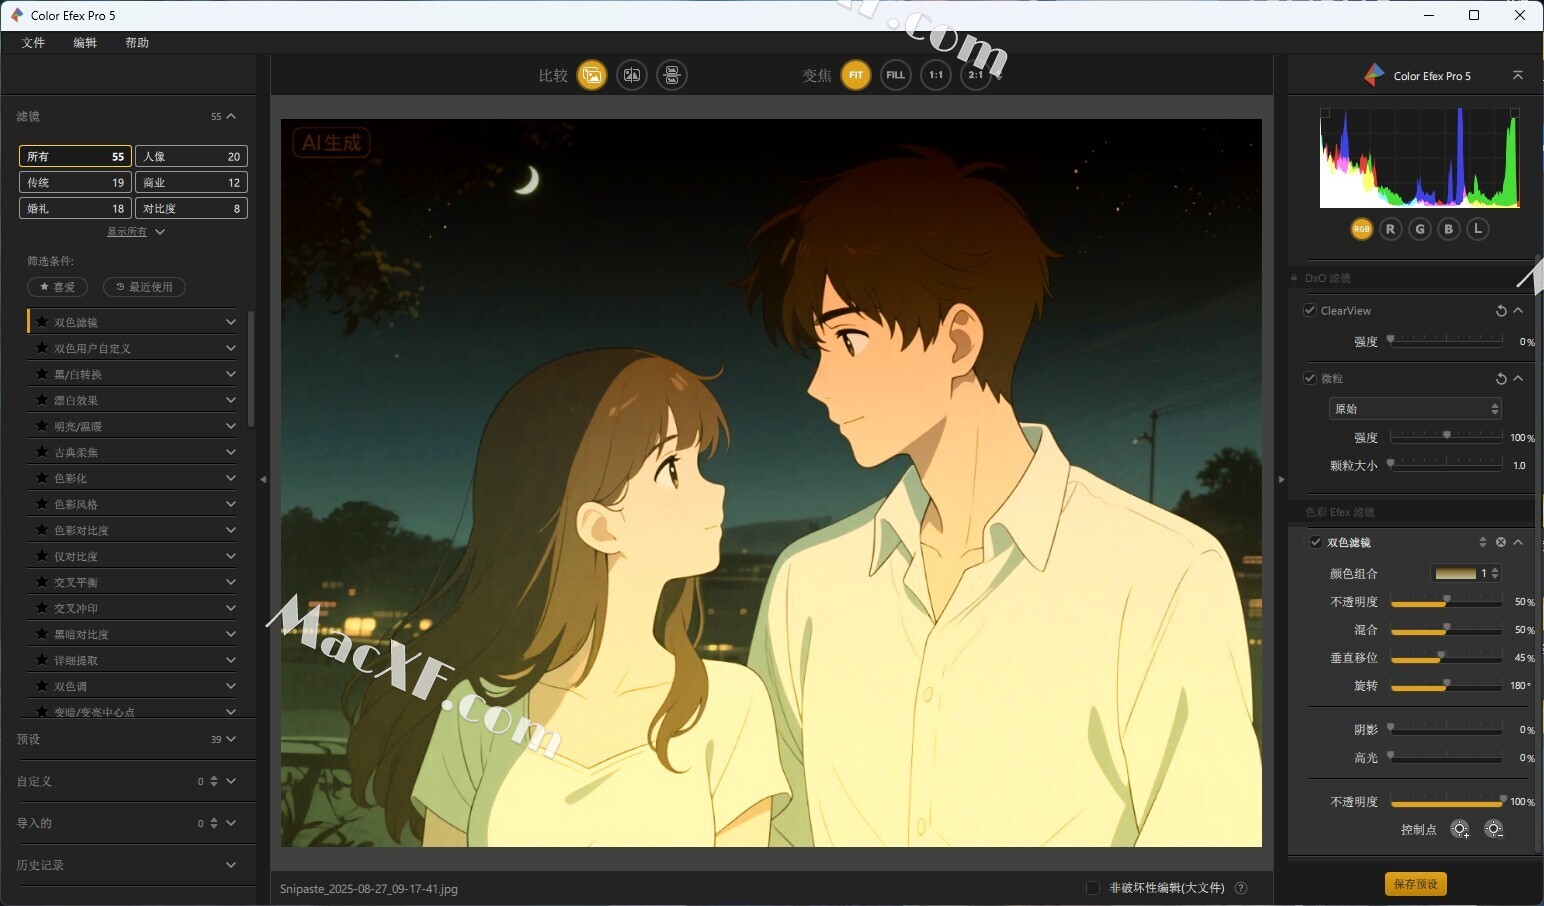Open the 原始 grain type dropdown

1415,408
